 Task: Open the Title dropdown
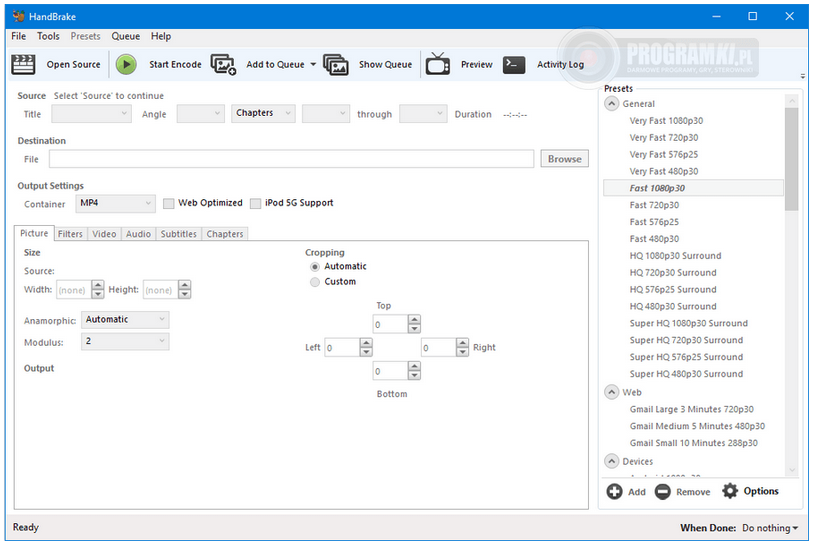(91, 113)
